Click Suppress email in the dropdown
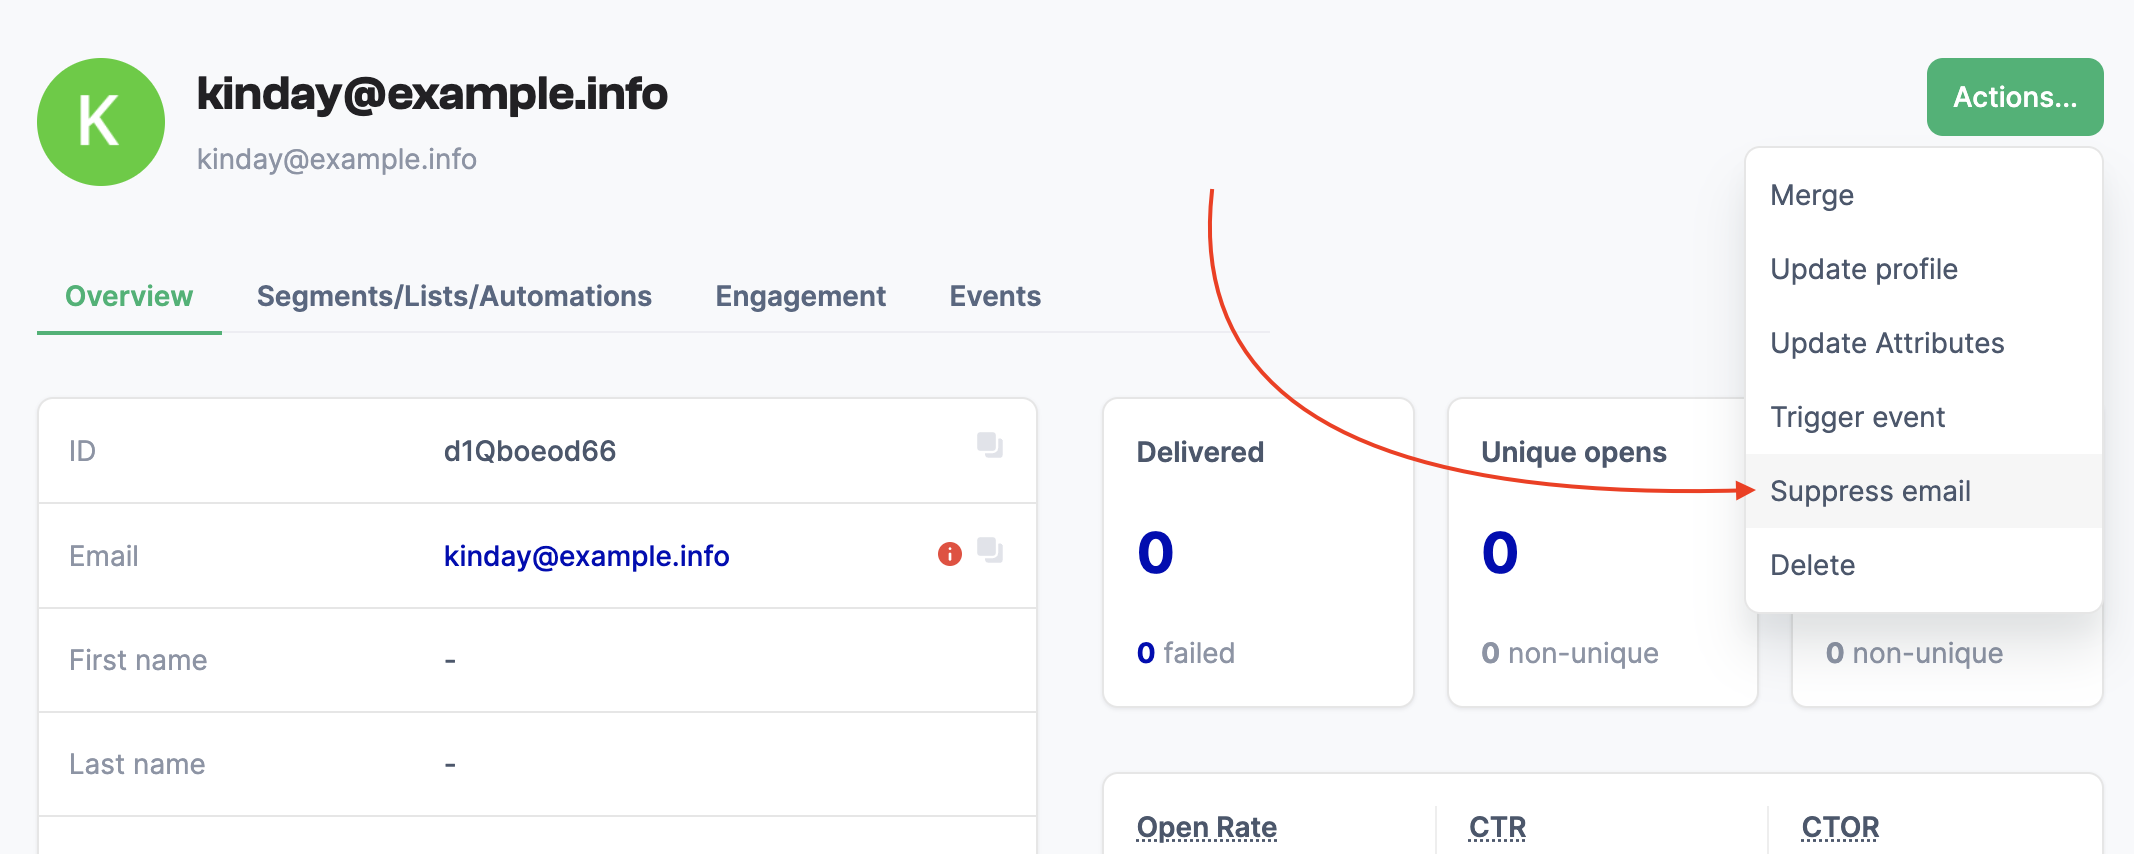 point(1924,491)
